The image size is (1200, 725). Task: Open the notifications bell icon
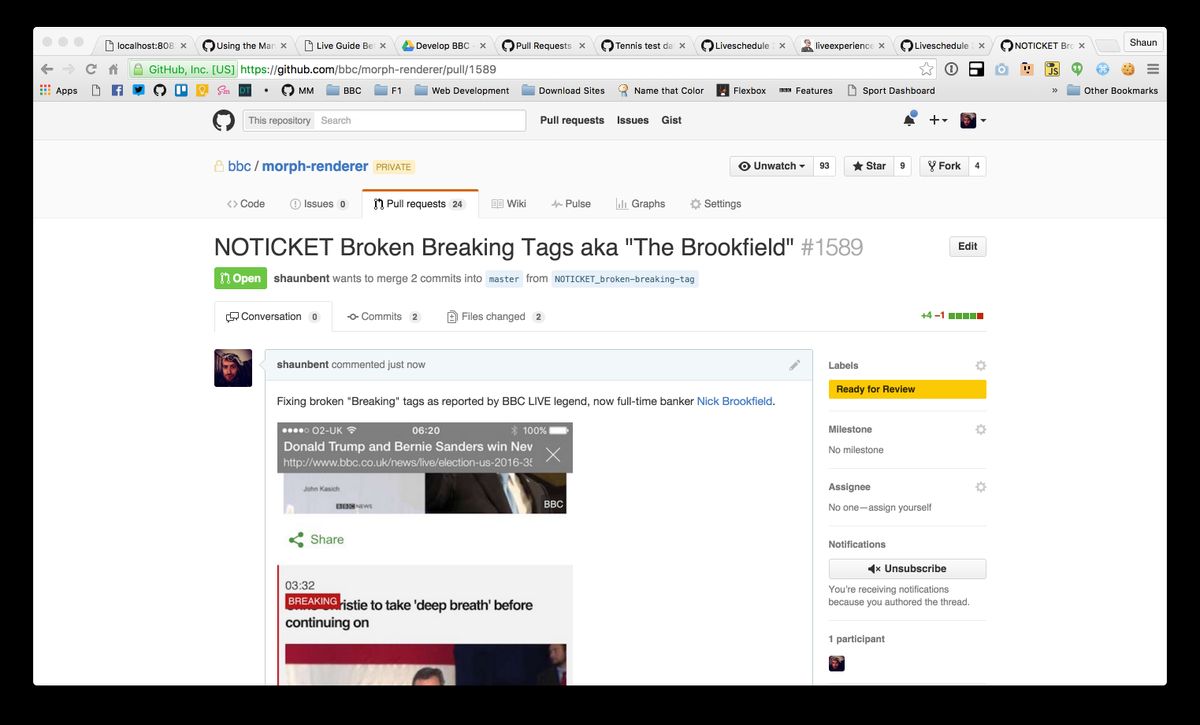click(x=909, y=120)
